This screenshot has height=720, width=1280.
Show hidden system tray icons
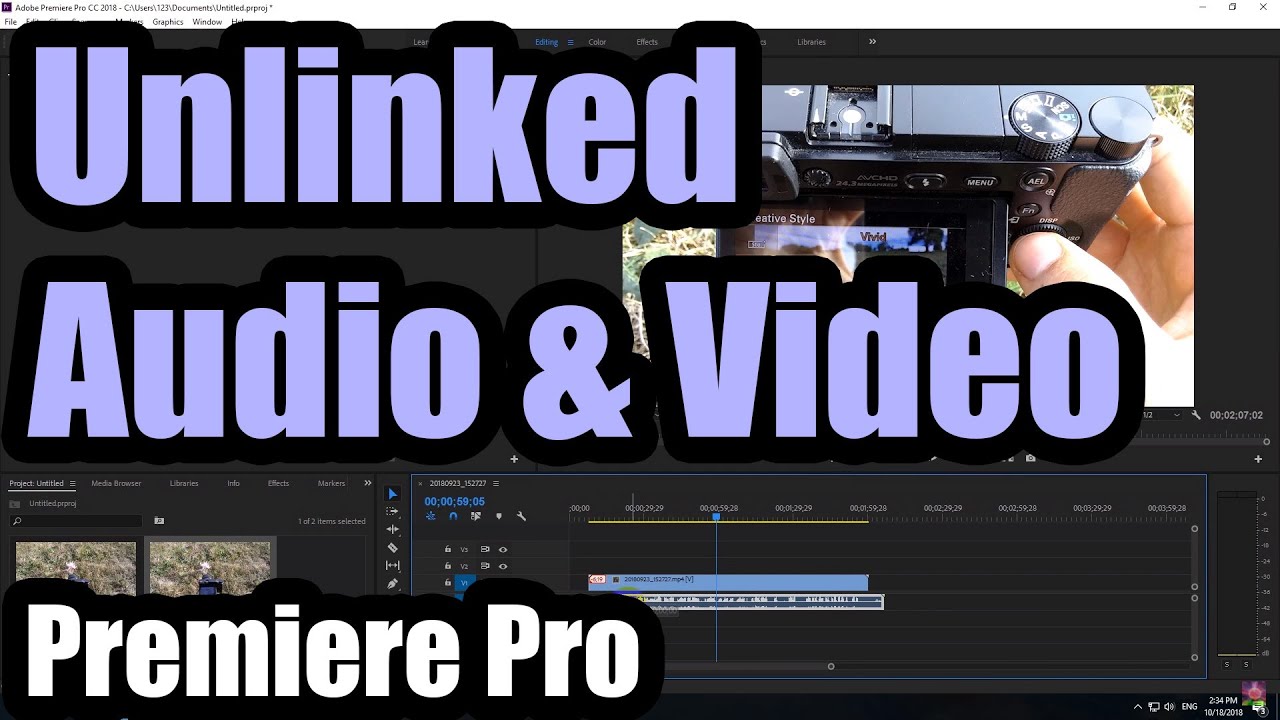1138,706
